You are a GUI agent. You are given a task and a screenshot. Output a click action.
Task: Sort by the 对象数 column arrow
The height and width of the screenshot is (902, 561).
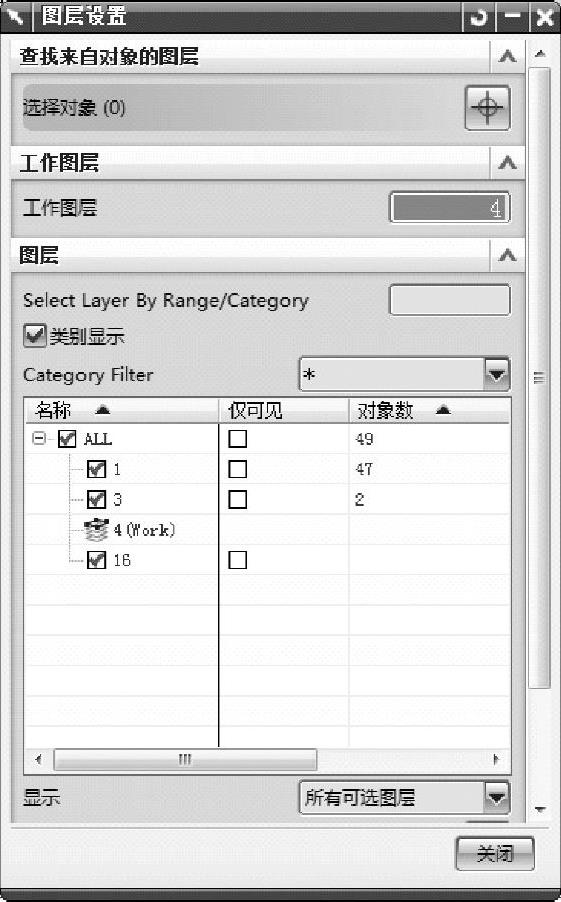(443, 410)
